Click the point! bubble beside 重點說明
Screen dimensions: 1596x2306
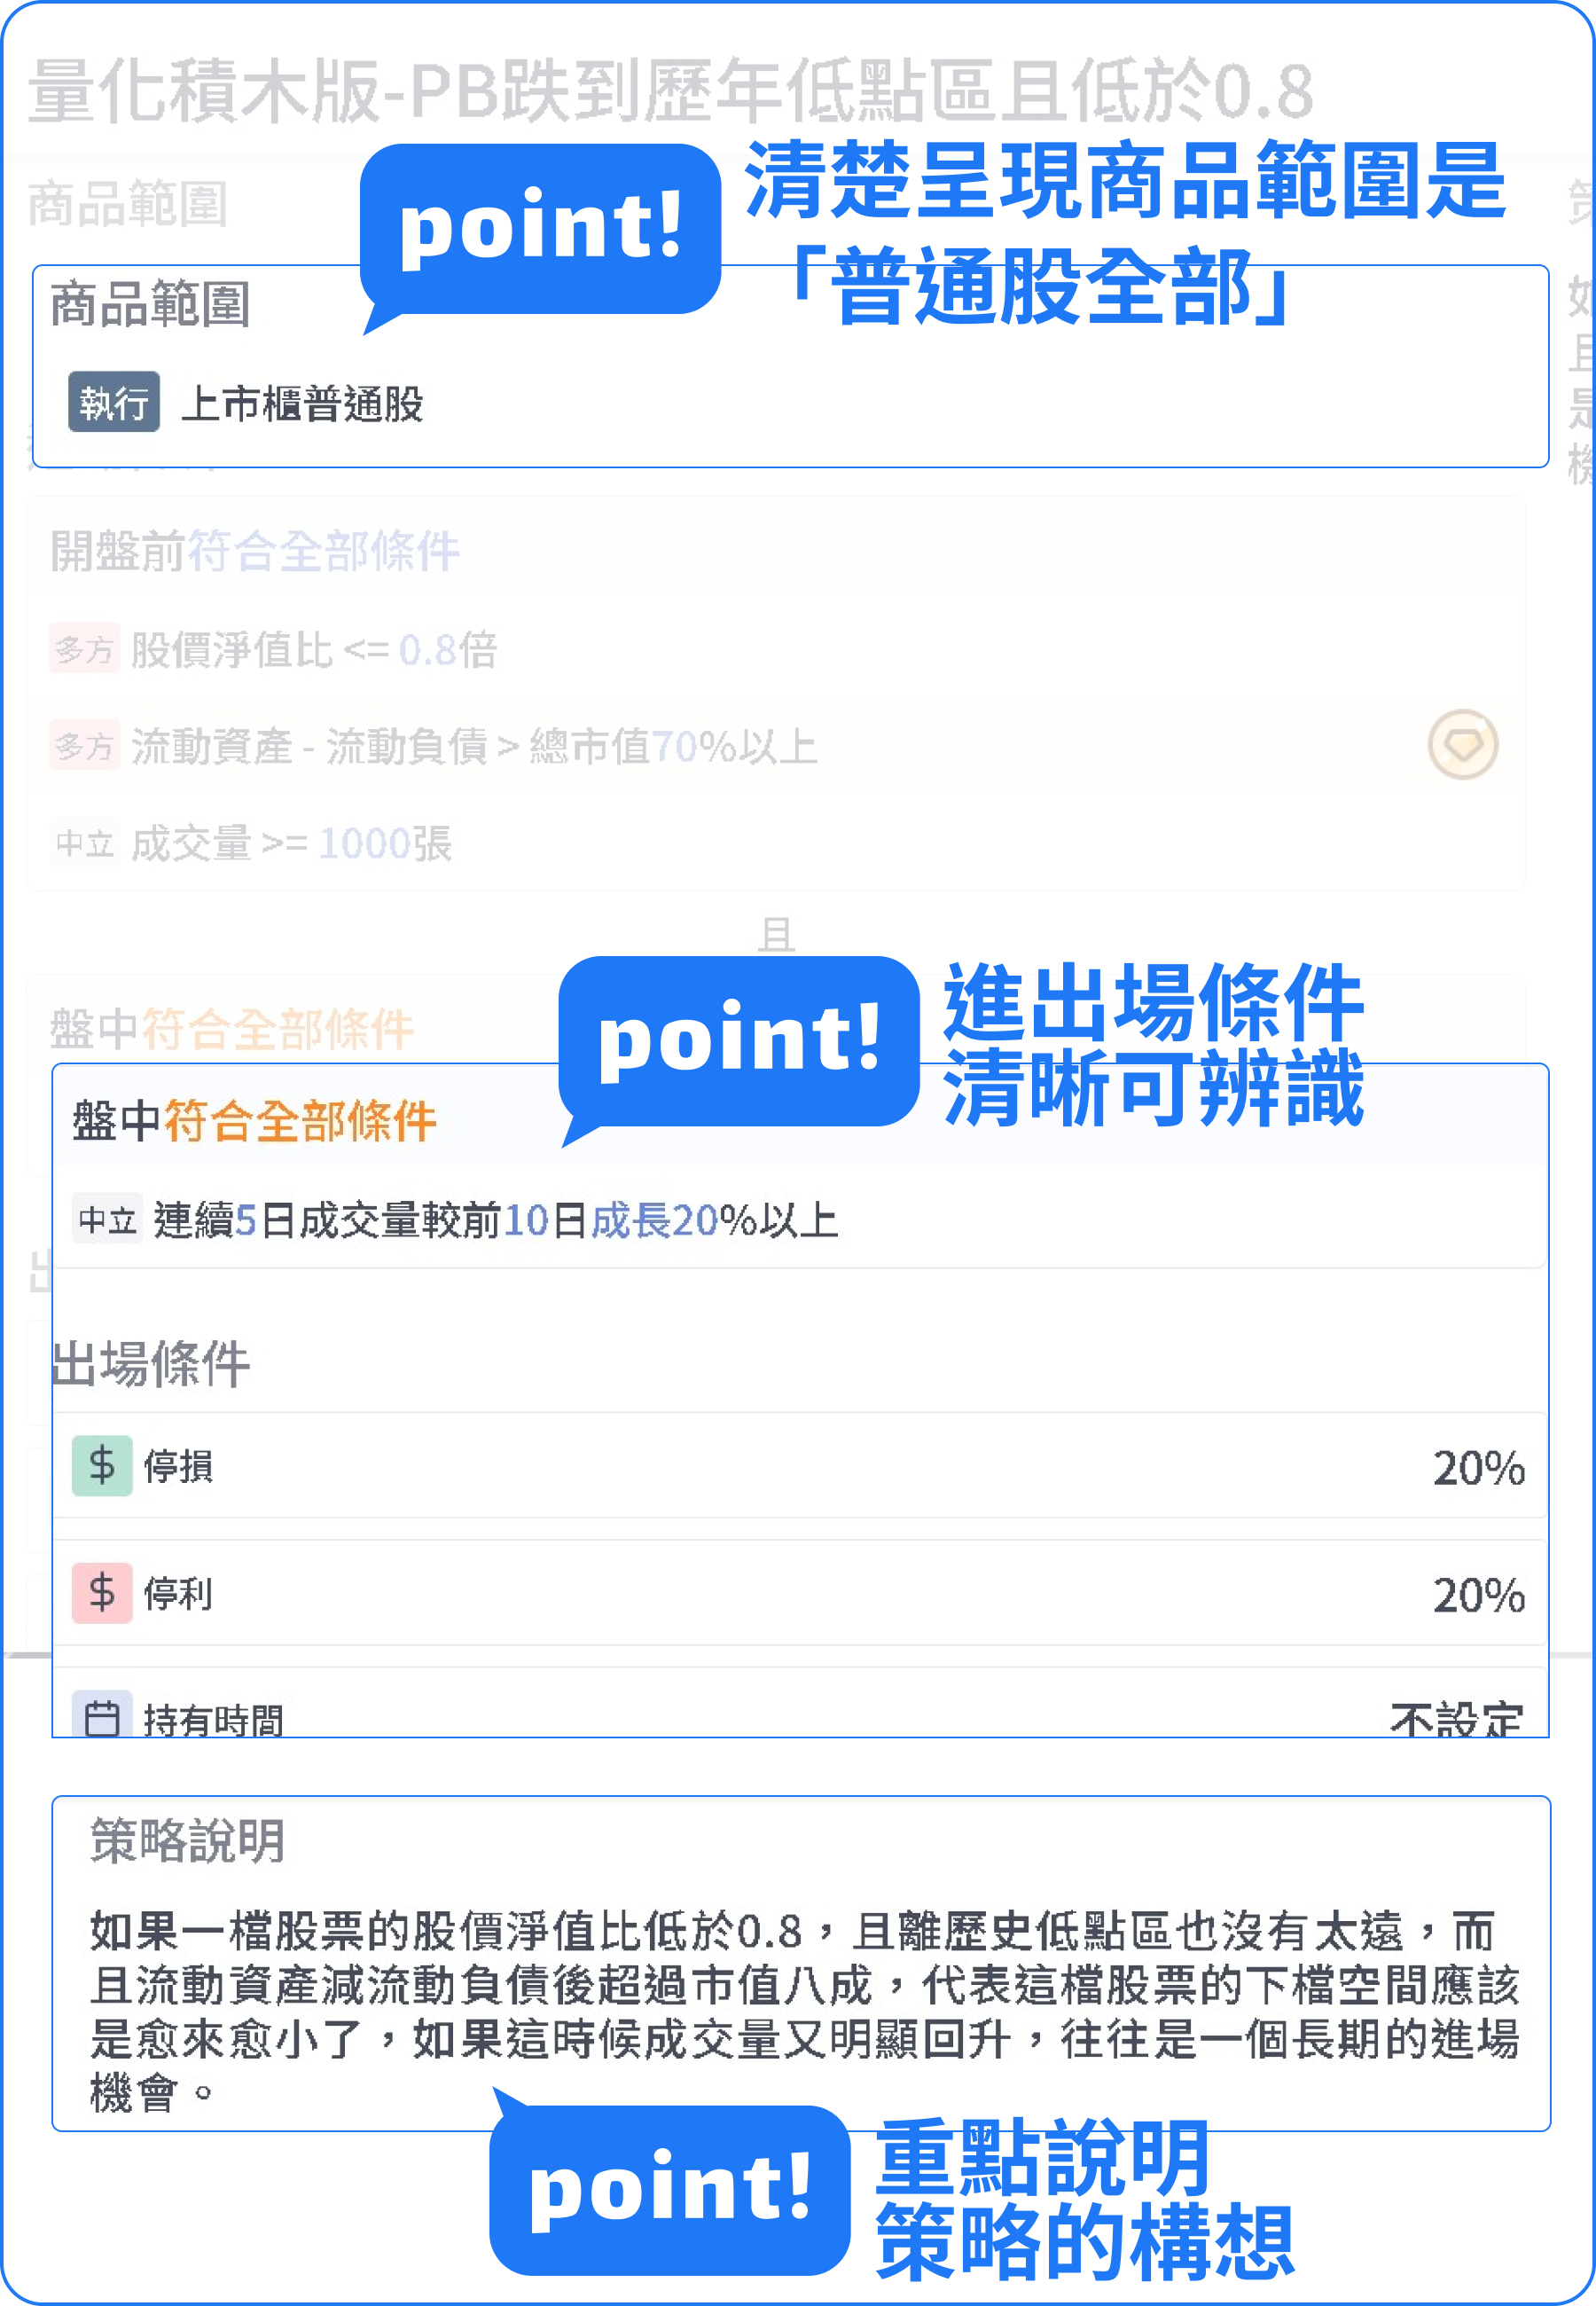click(669, 2191)
